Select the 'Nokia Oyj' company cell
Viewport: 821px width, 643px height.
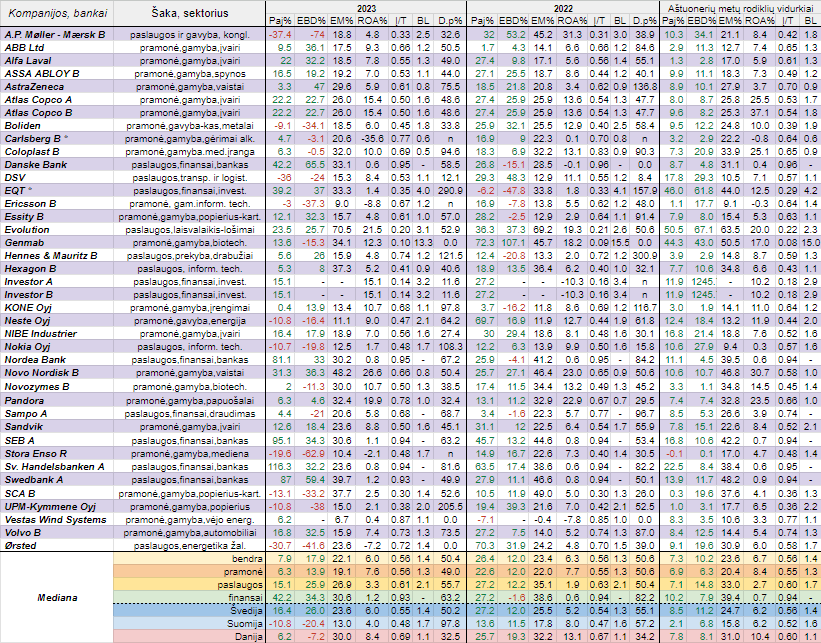57,347
